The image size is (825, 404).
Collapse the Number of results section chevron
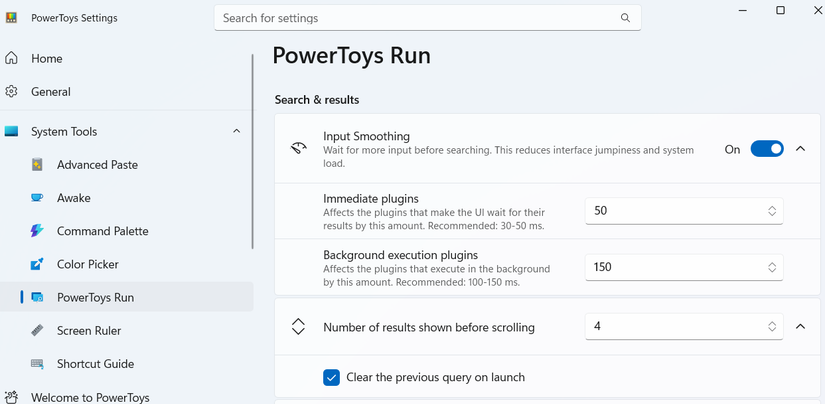click(x=800, y=327)
